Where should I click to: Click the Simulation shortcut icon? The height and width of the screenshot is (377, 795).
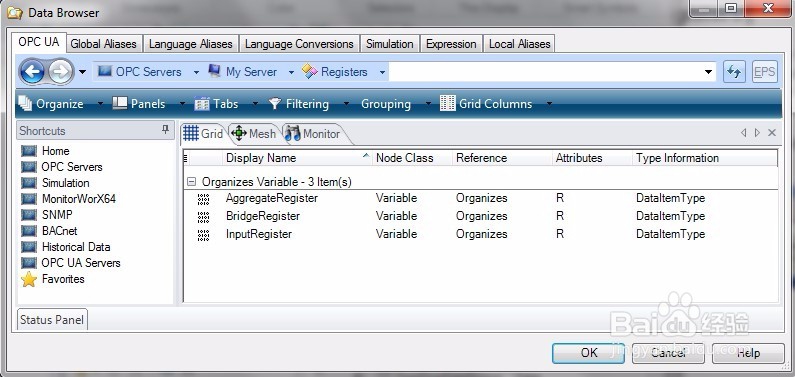(x=29, y=183)
